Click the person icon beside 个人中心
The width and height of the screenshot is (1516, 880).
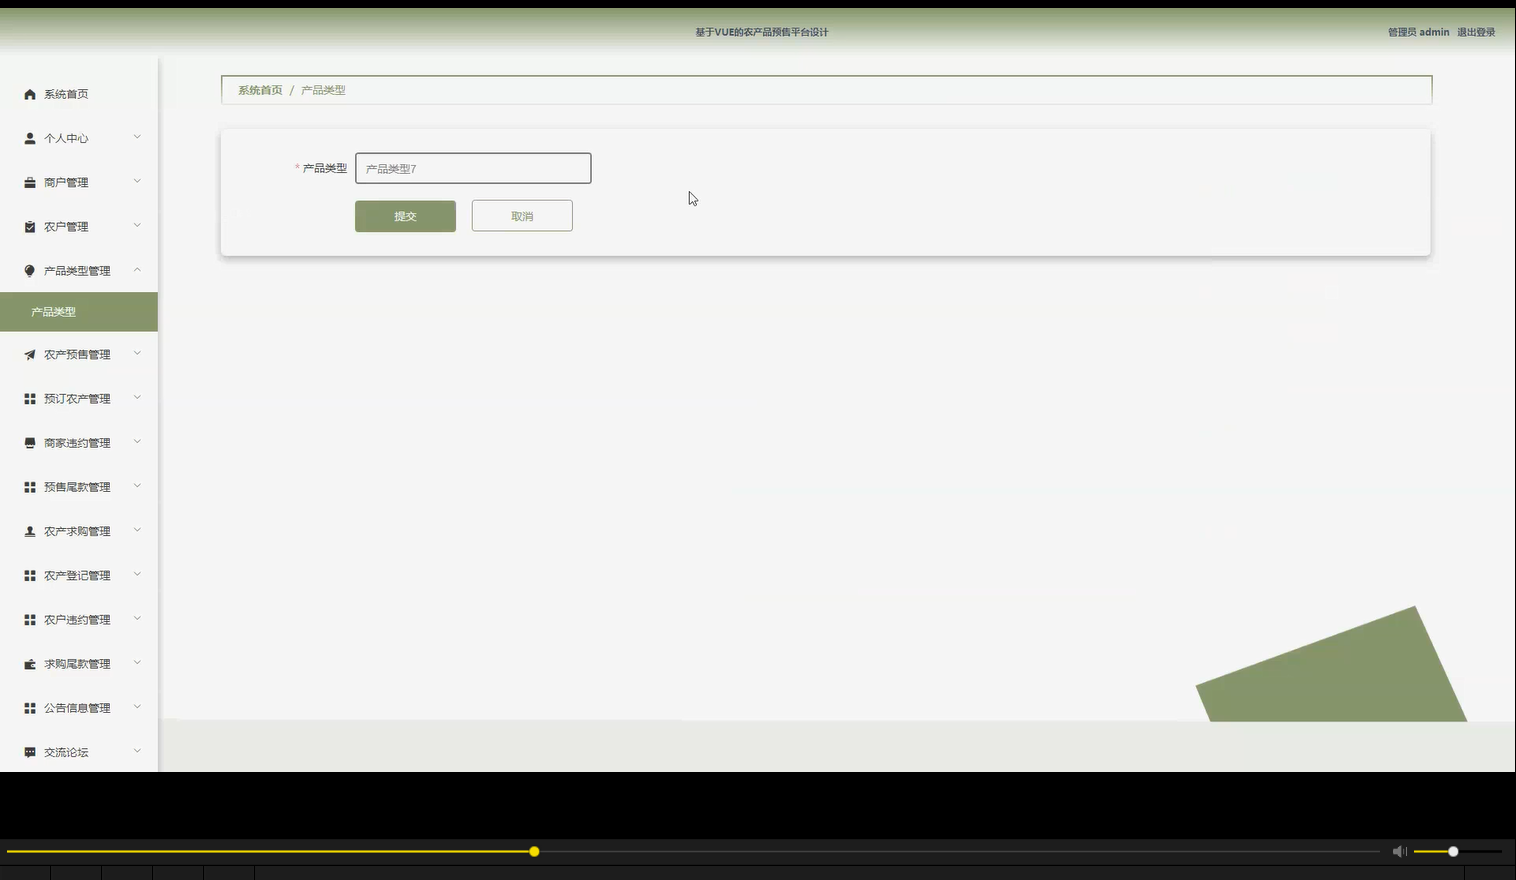coord(30,138)
